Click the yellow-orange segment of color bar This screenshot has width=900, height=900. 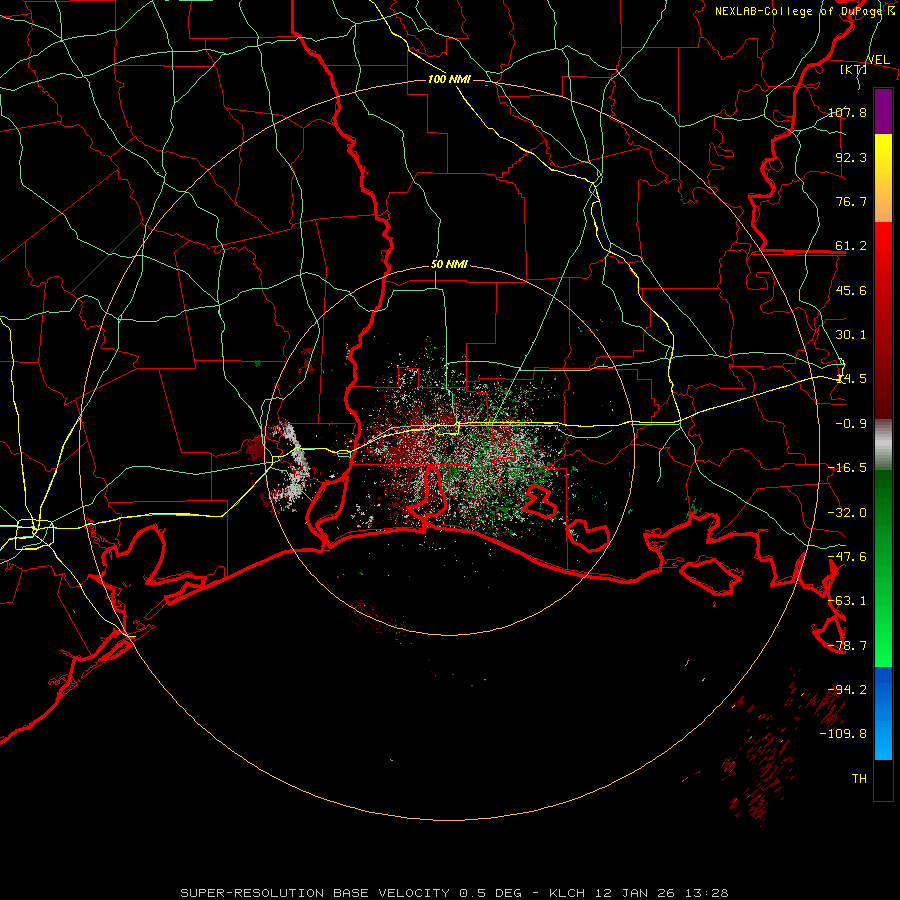point(883,178)
